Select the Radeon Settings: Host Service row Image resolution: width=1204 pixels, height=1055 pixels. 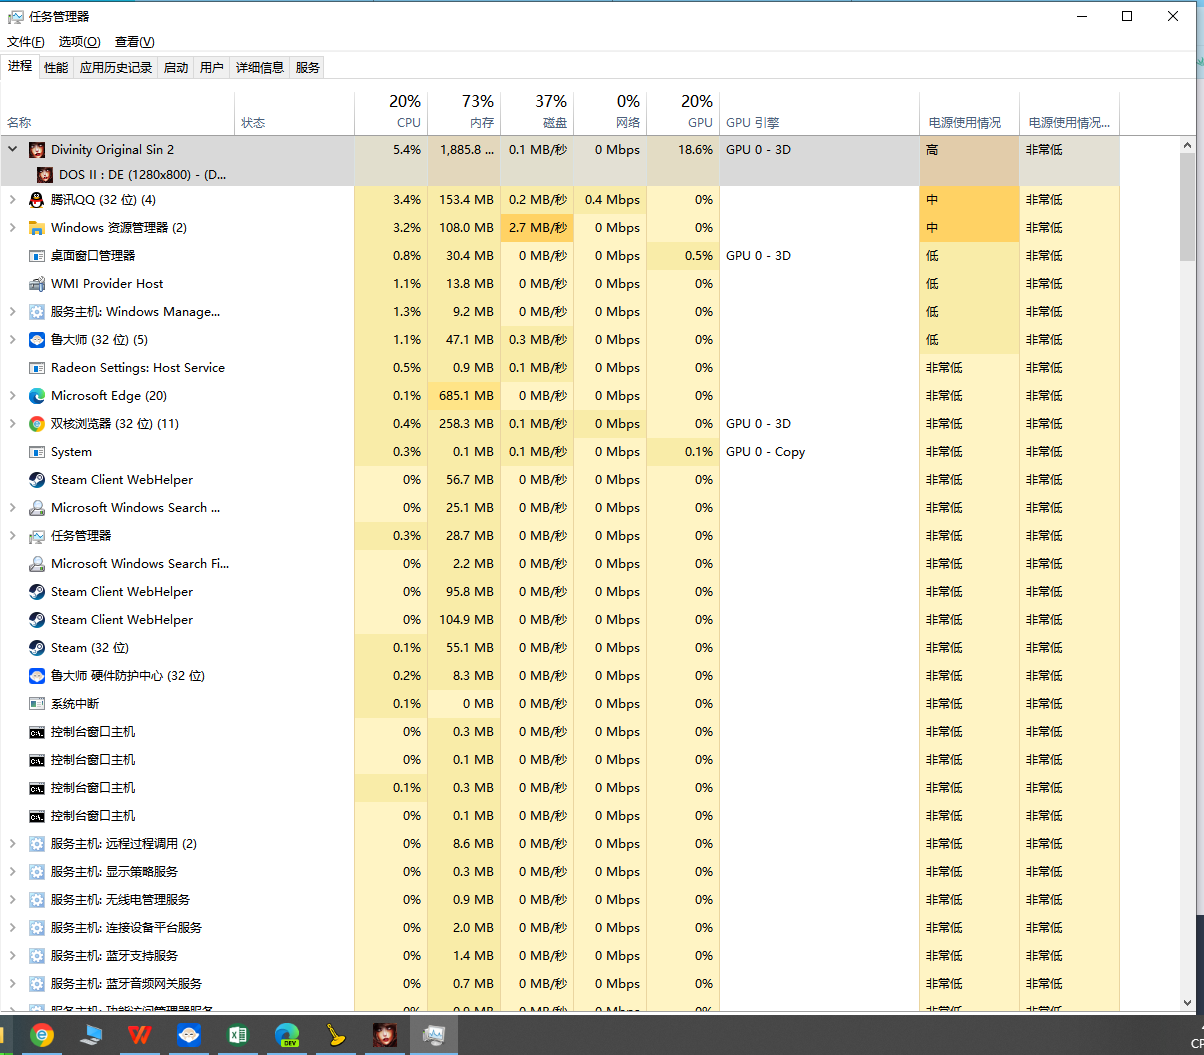click(x=560, y=368)
